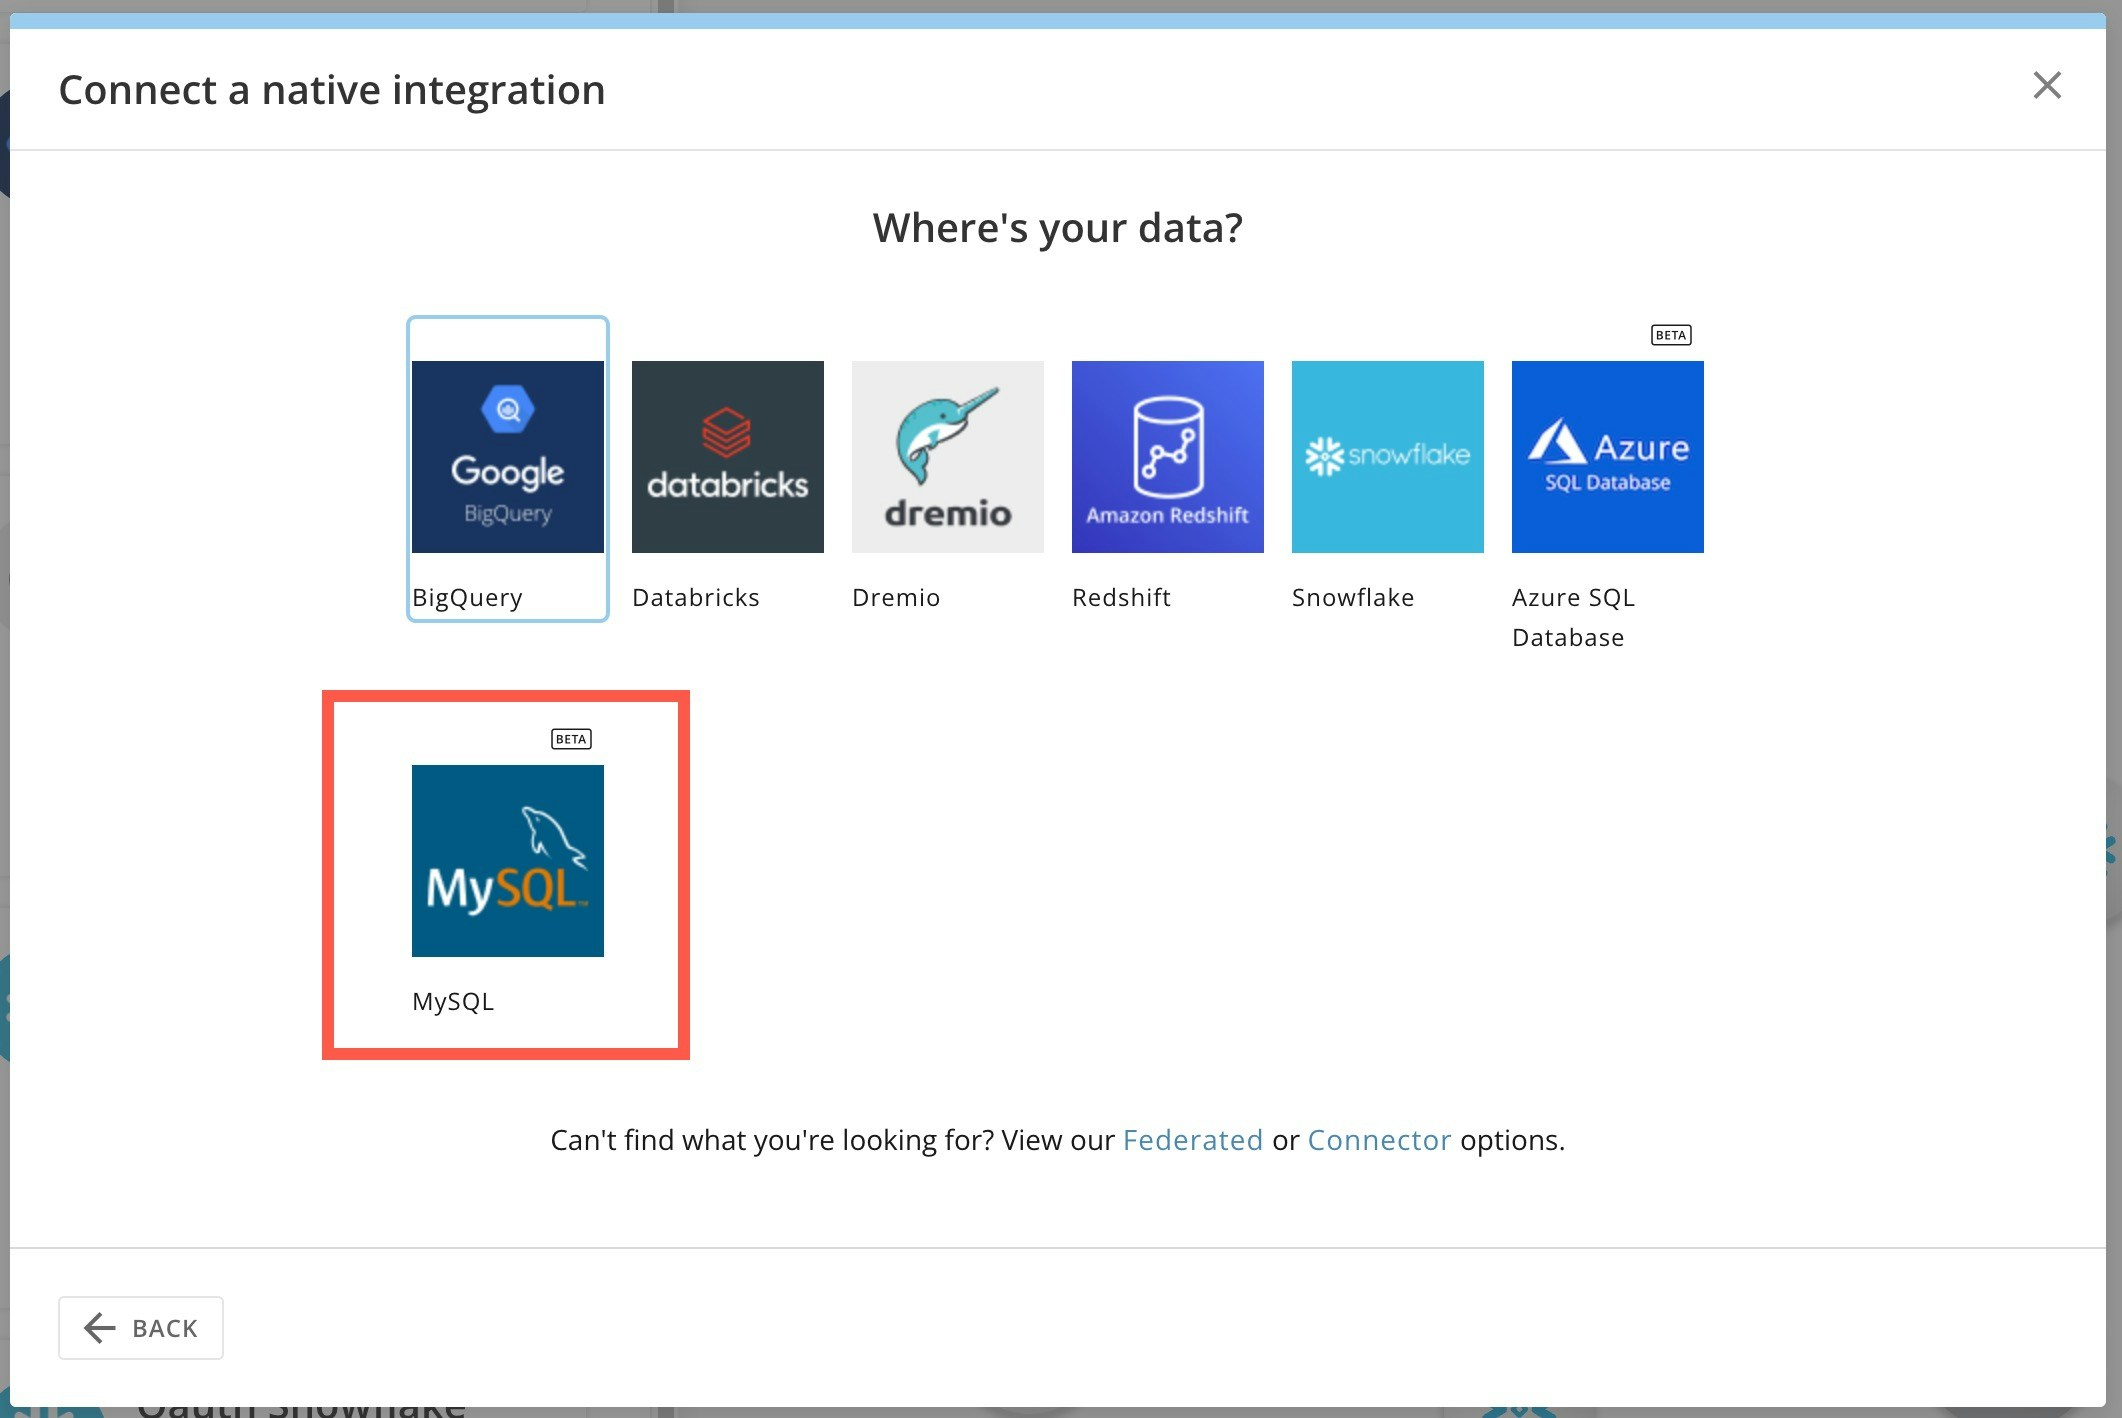Click the BETA badge on Azure SQL Database
The image size is (2122, 1418).
[x=1670, y=335]
